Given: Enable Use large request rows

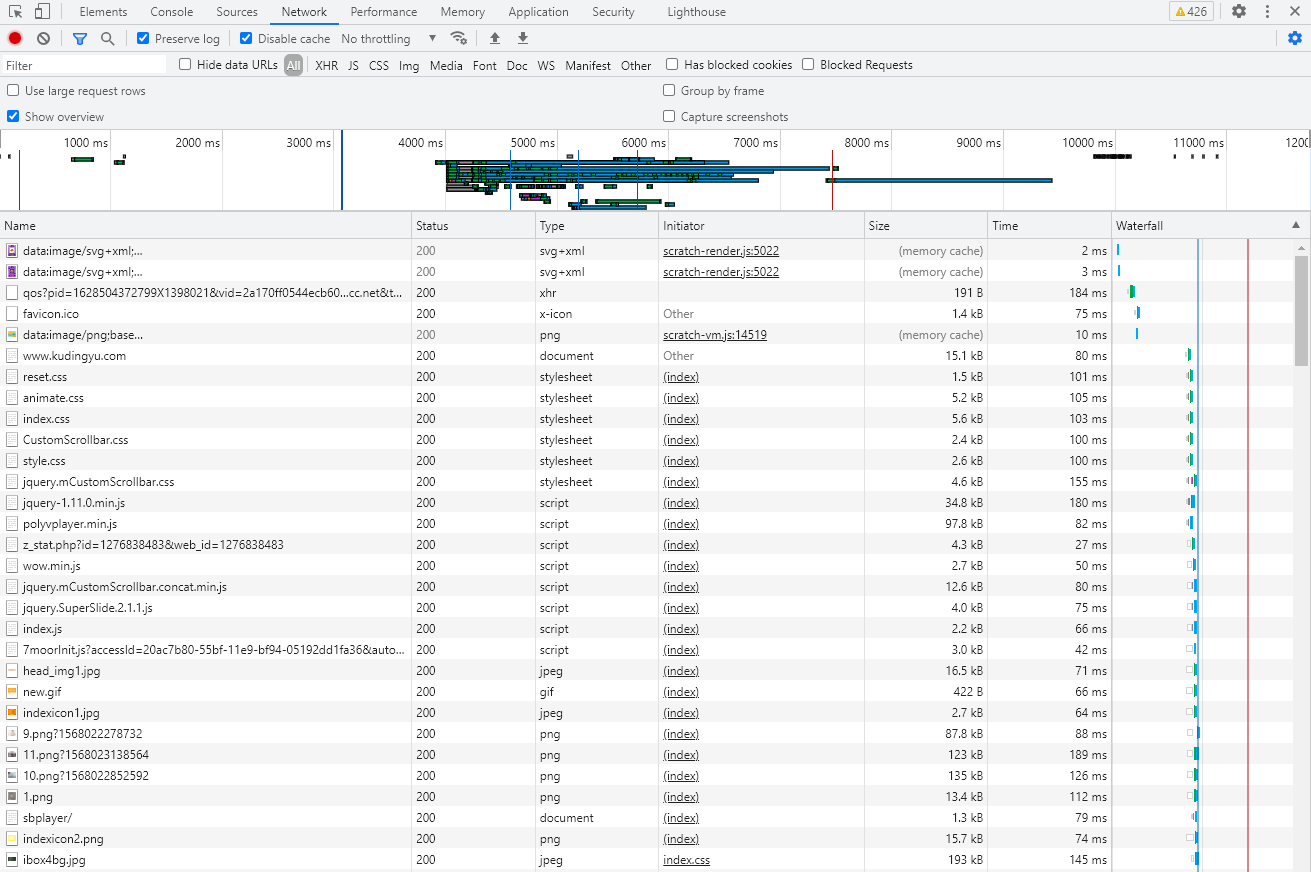Looking at the screenshot, I should click(13, 90).
